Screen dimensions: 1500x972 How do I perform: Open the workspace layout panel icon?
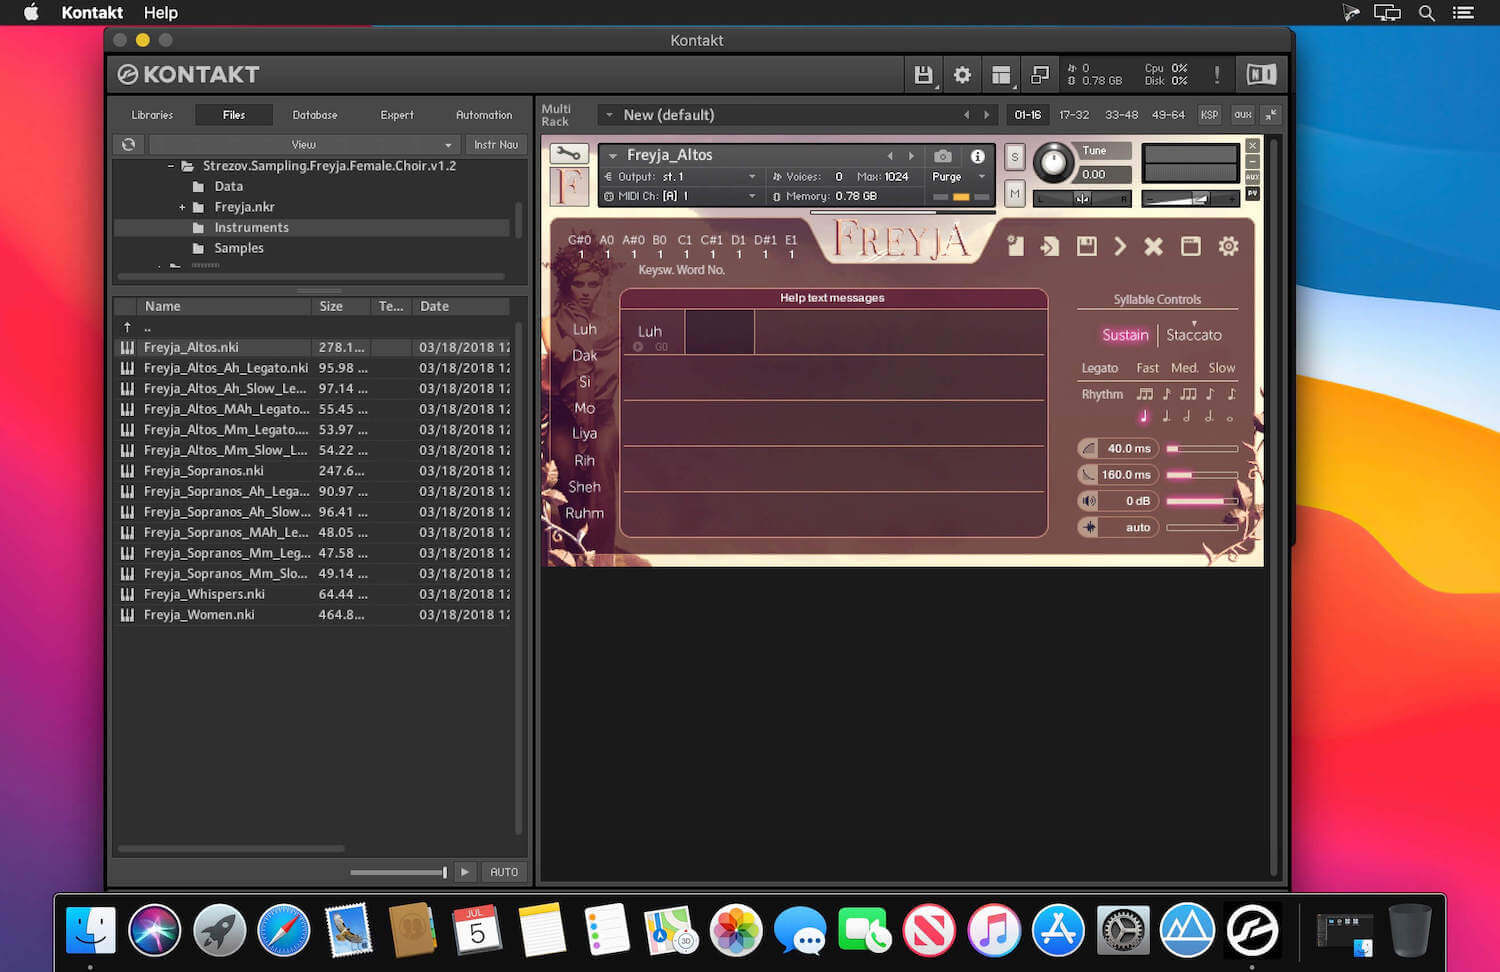1001,75
